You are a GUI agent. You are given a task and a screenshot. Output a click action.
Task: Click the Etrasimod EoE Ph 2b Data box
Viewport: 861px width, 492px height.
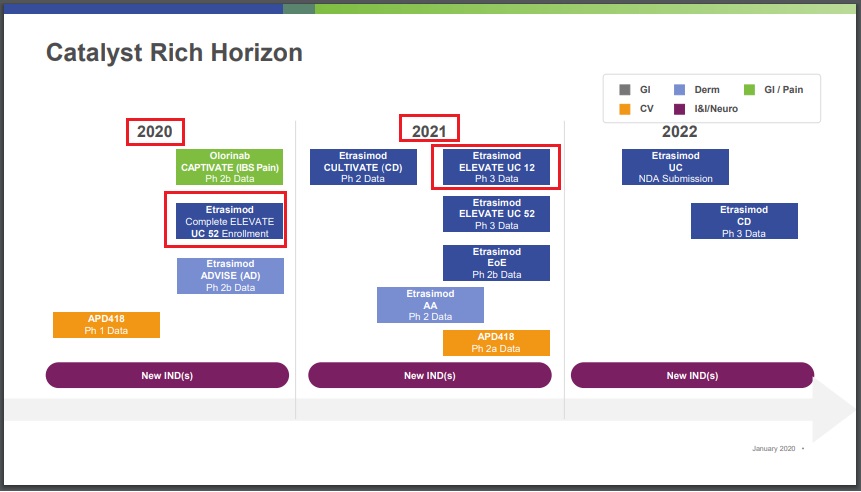(x=496, y=262)
